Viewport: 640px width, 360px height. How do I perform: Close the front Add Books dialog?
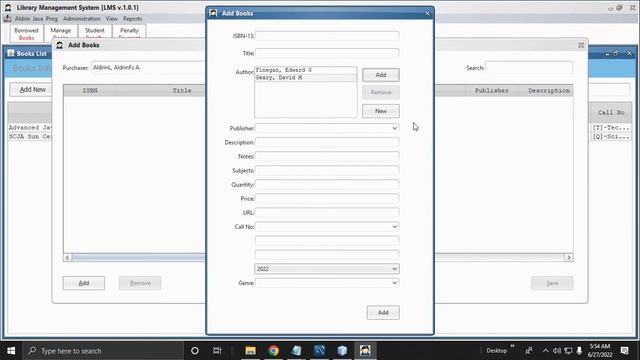click(427, 13)
